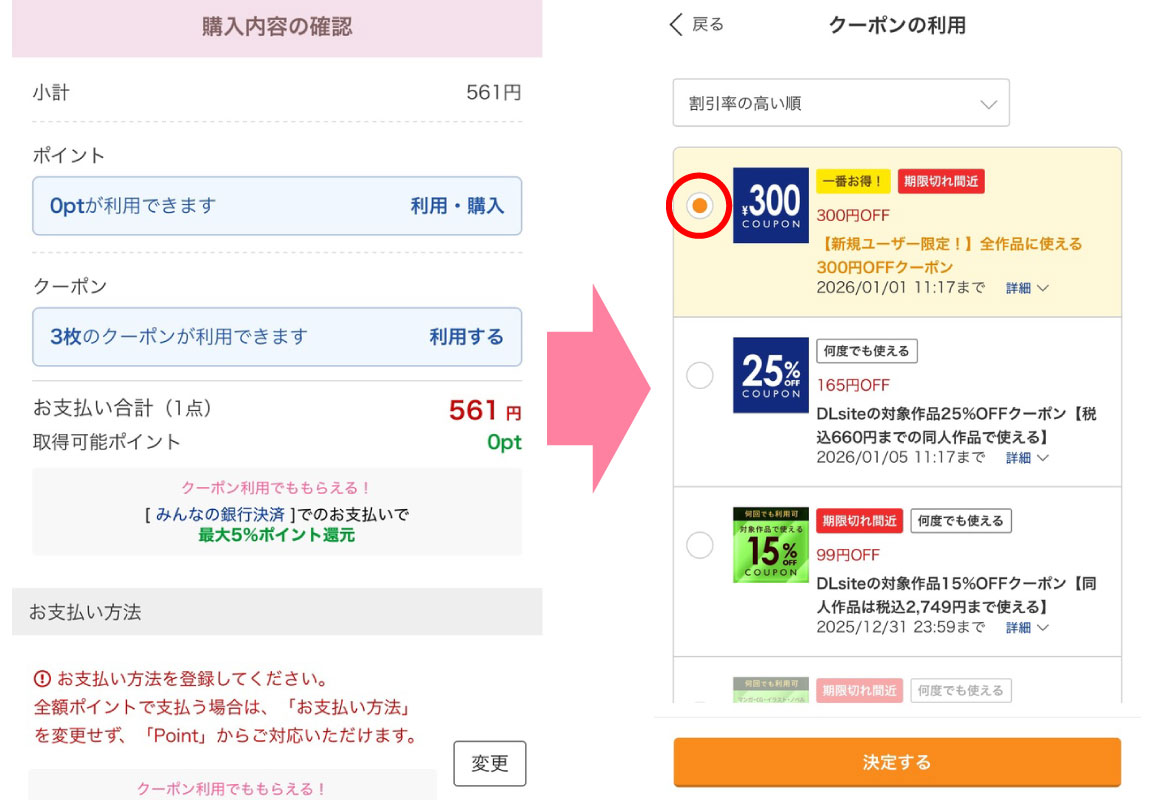
Task: Expand 詳細 for the 300円OFF coupon
Action: (1027, 288)
